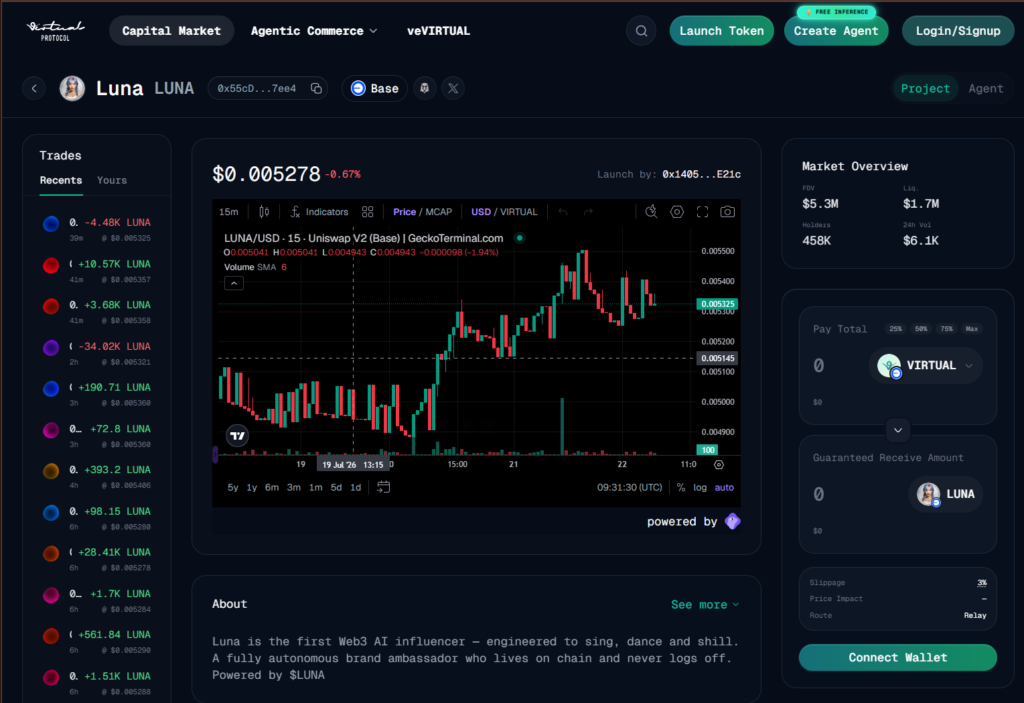Select the 25% pay amount button
Screen dimensions: 1024x703
895,329
